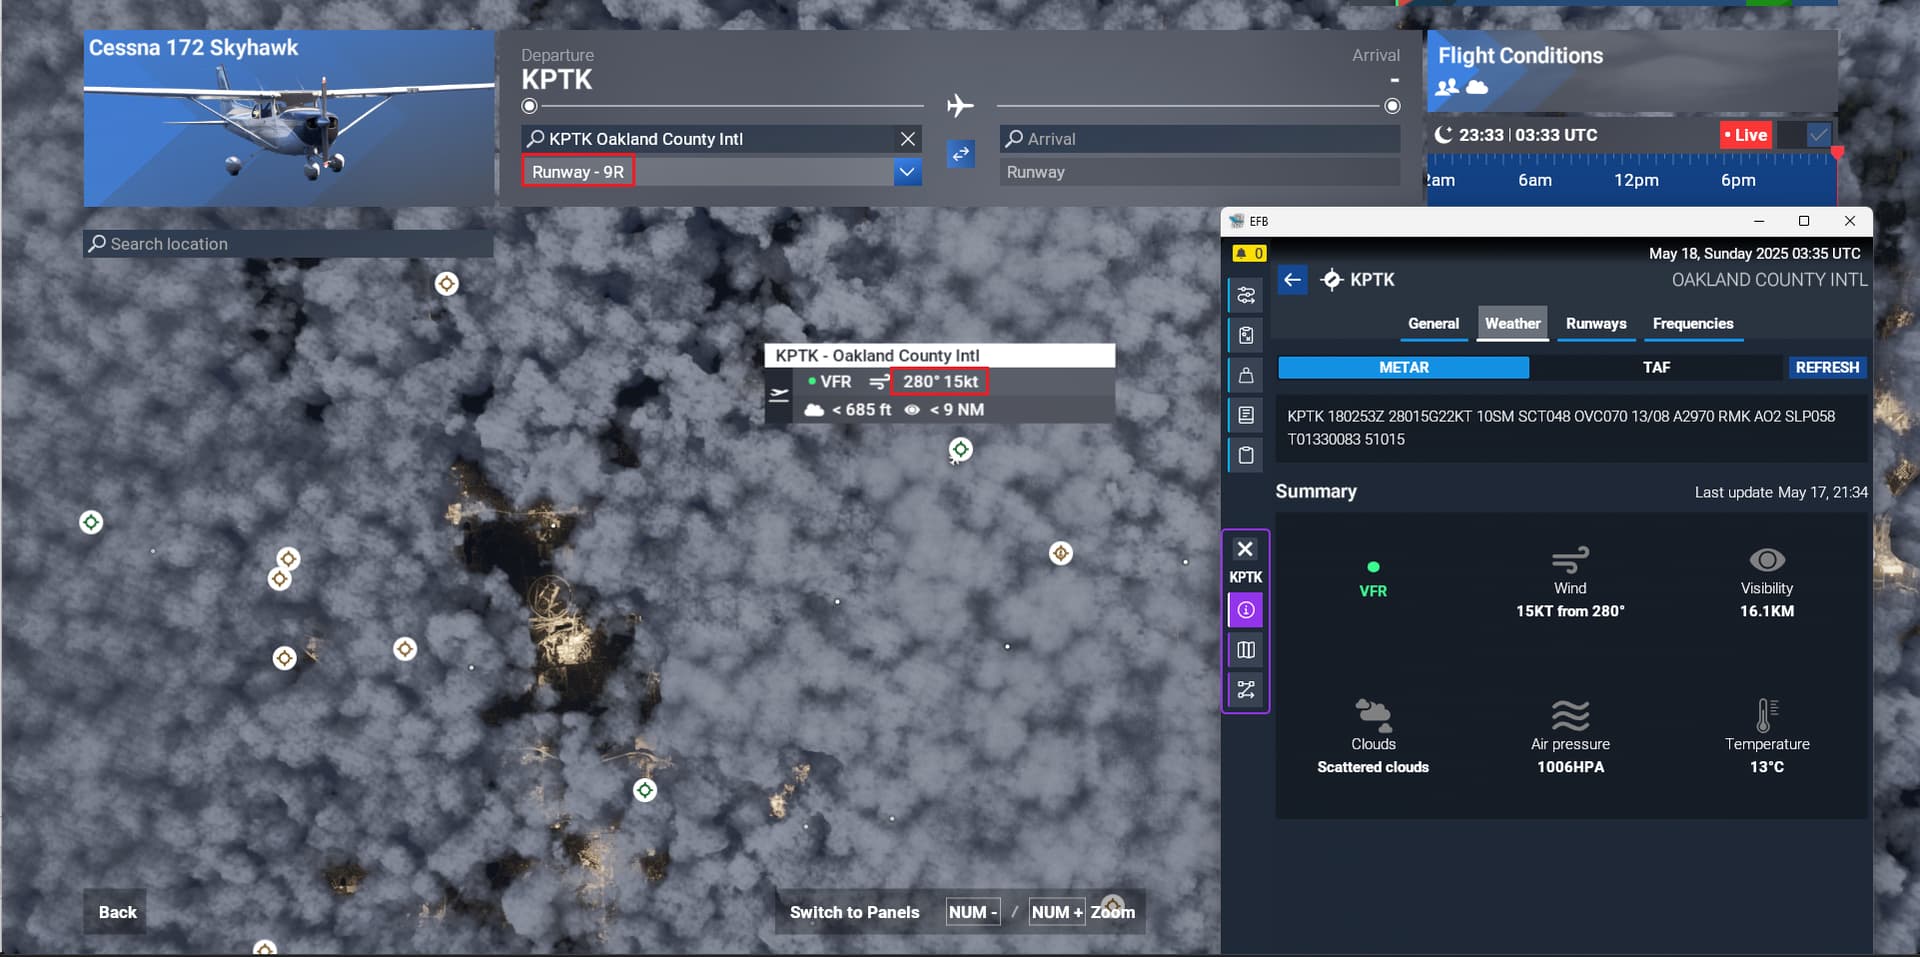Select the METAR report toggle
Screen dimensions: 1920x957
pyautogui.click(x=1403, y=368)
